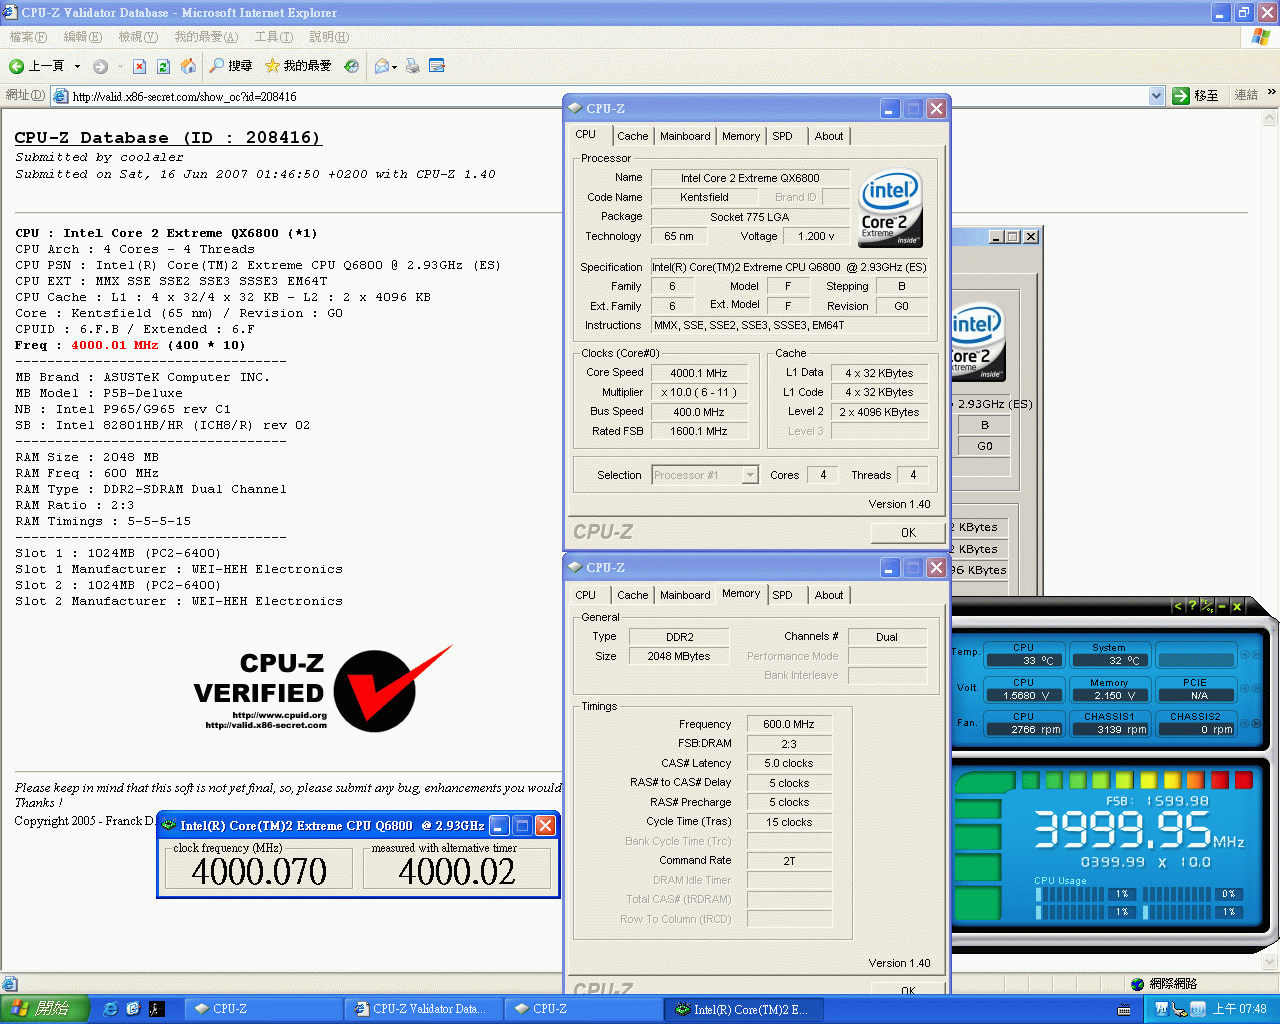Click the IE Print icon
This screenshot has width=1280, height=1024.
(412, 66)
